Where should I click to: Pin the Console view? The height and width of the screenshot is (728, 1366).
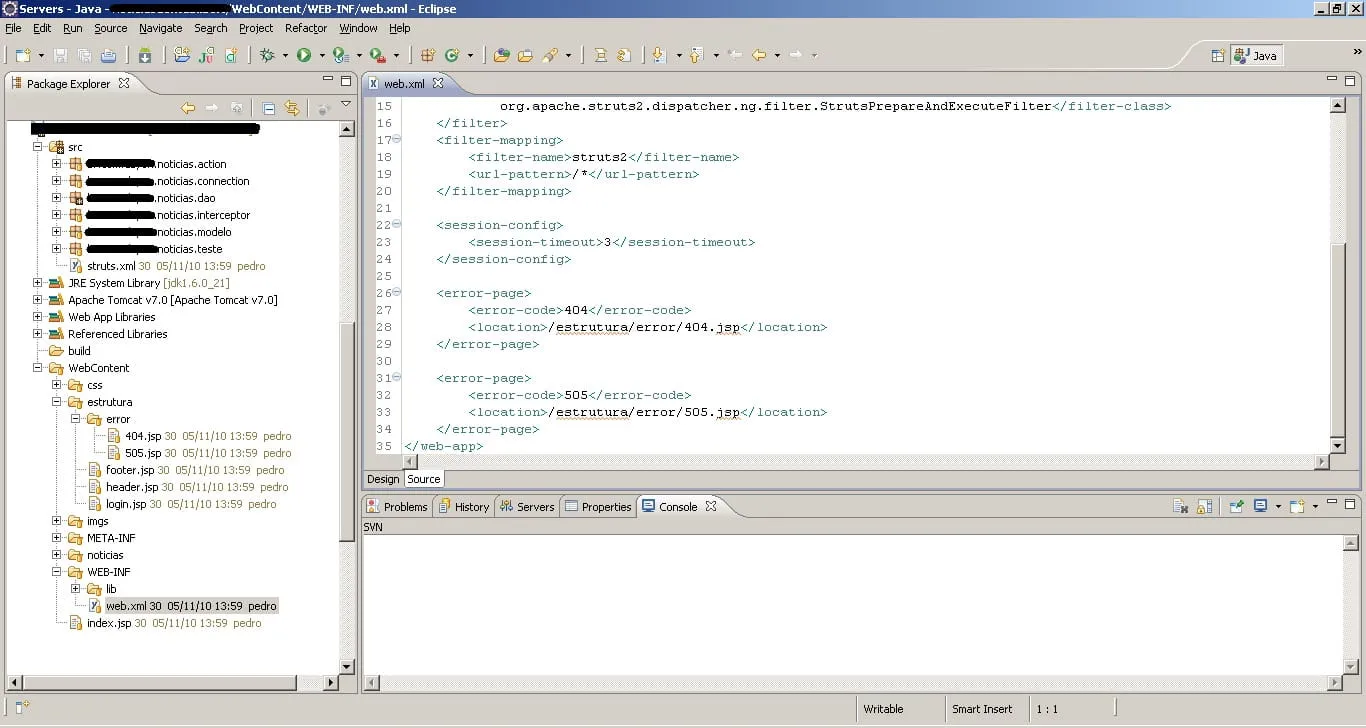click(x=1236, y=507)
